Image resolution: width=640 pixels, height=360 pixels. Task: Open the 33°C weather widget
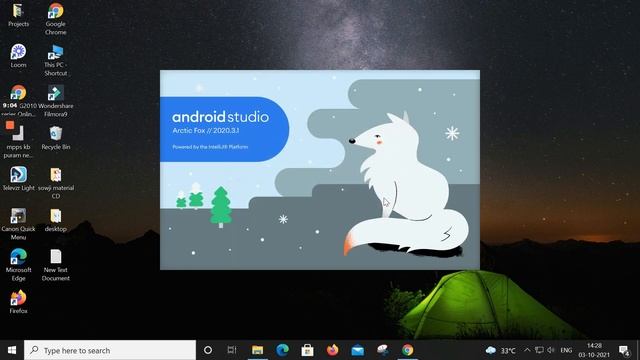500,350
